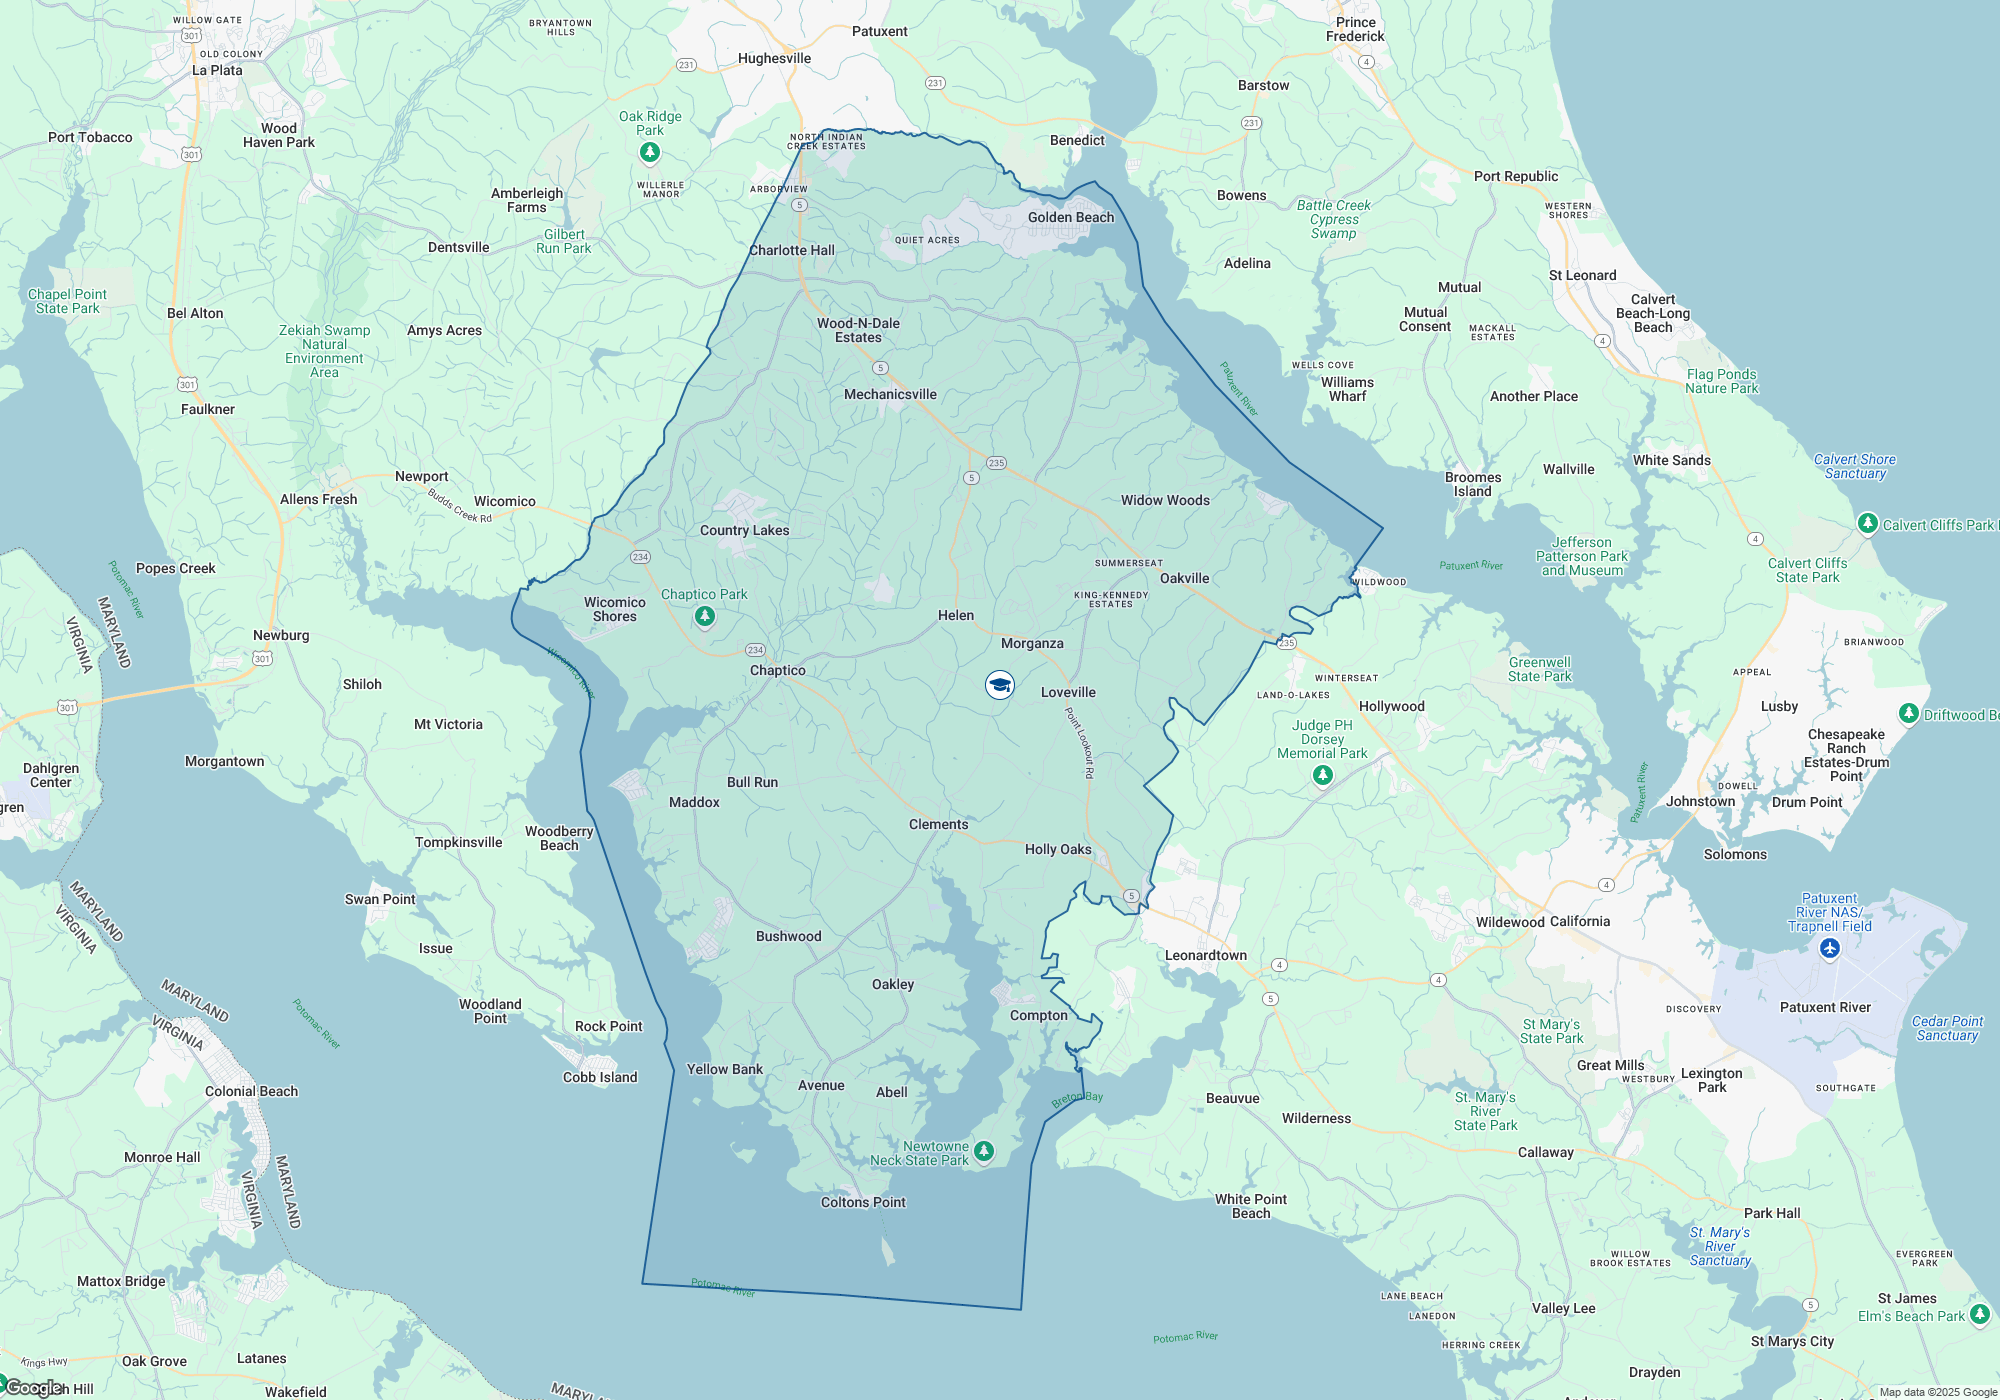Viewport: 2000px width, 1400px height.
Task: Click the Google logo in corner
Action: (x=34, y=1388)
